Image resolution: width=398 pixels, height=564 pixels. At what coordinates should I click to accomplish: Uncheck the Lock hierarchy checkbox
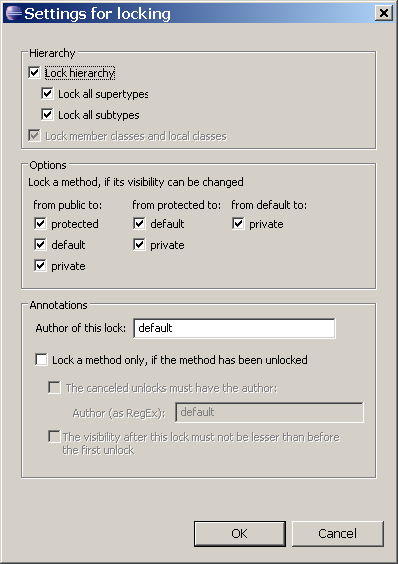[x=34, y=73]
